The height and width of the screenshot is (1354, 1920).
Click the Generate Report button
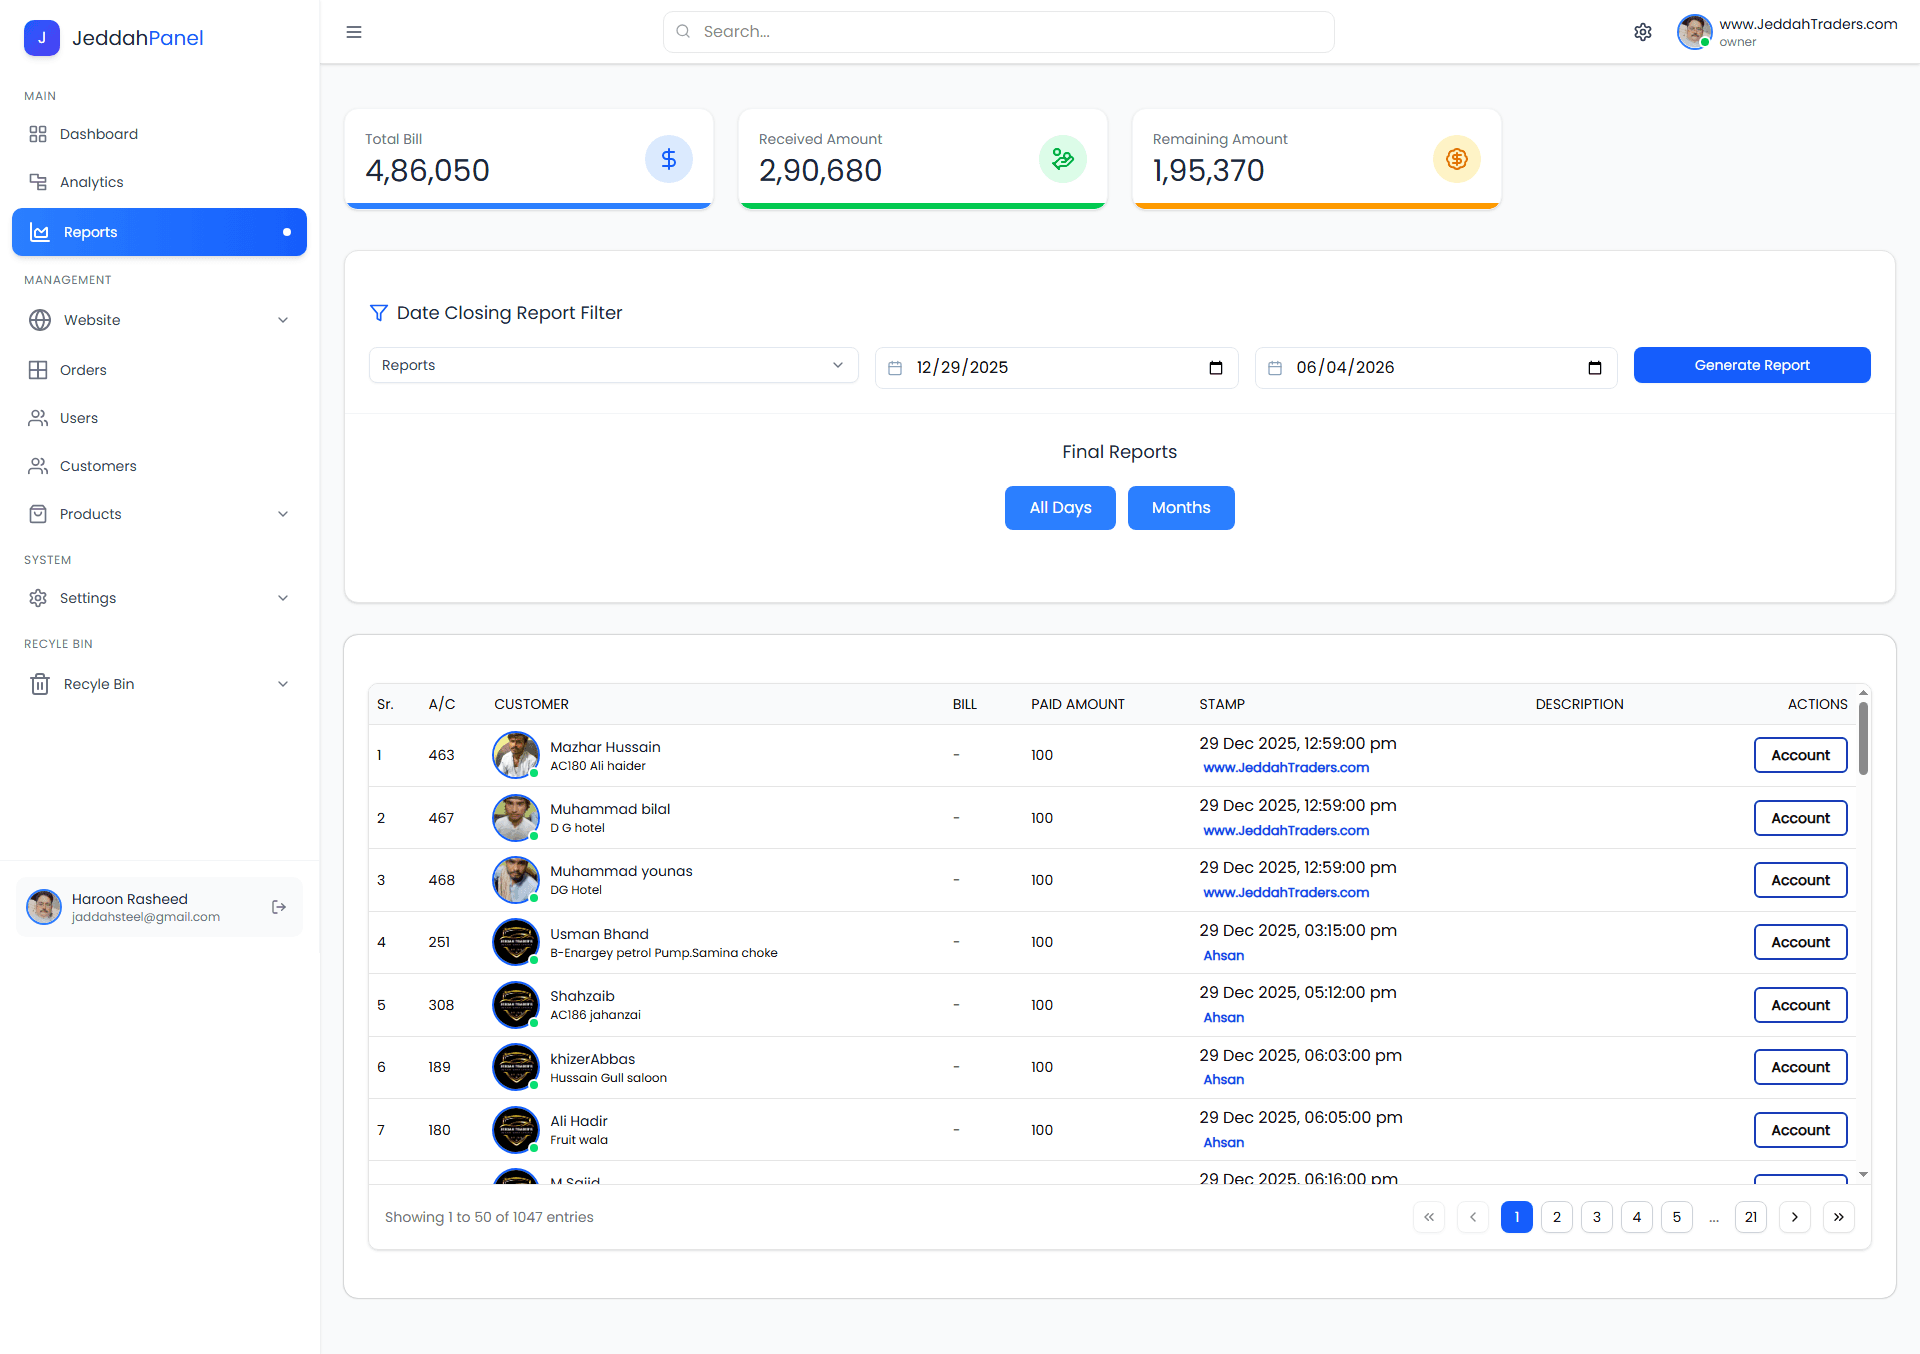click(x=1752, y=365)
